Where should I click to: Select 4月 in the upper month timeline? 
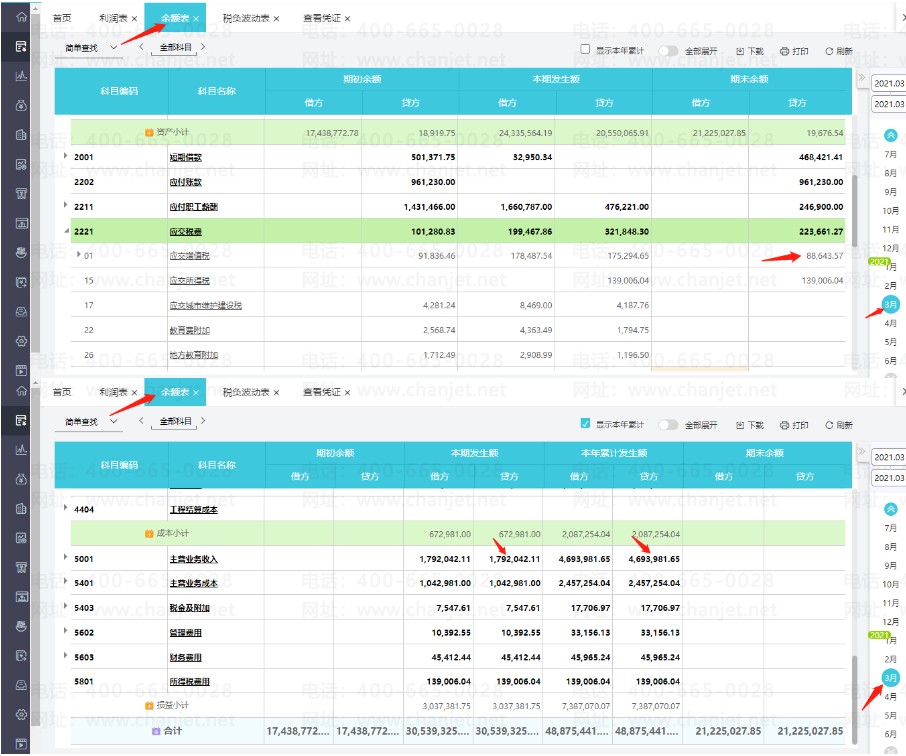pyautogui.click(x=890, y=323)
